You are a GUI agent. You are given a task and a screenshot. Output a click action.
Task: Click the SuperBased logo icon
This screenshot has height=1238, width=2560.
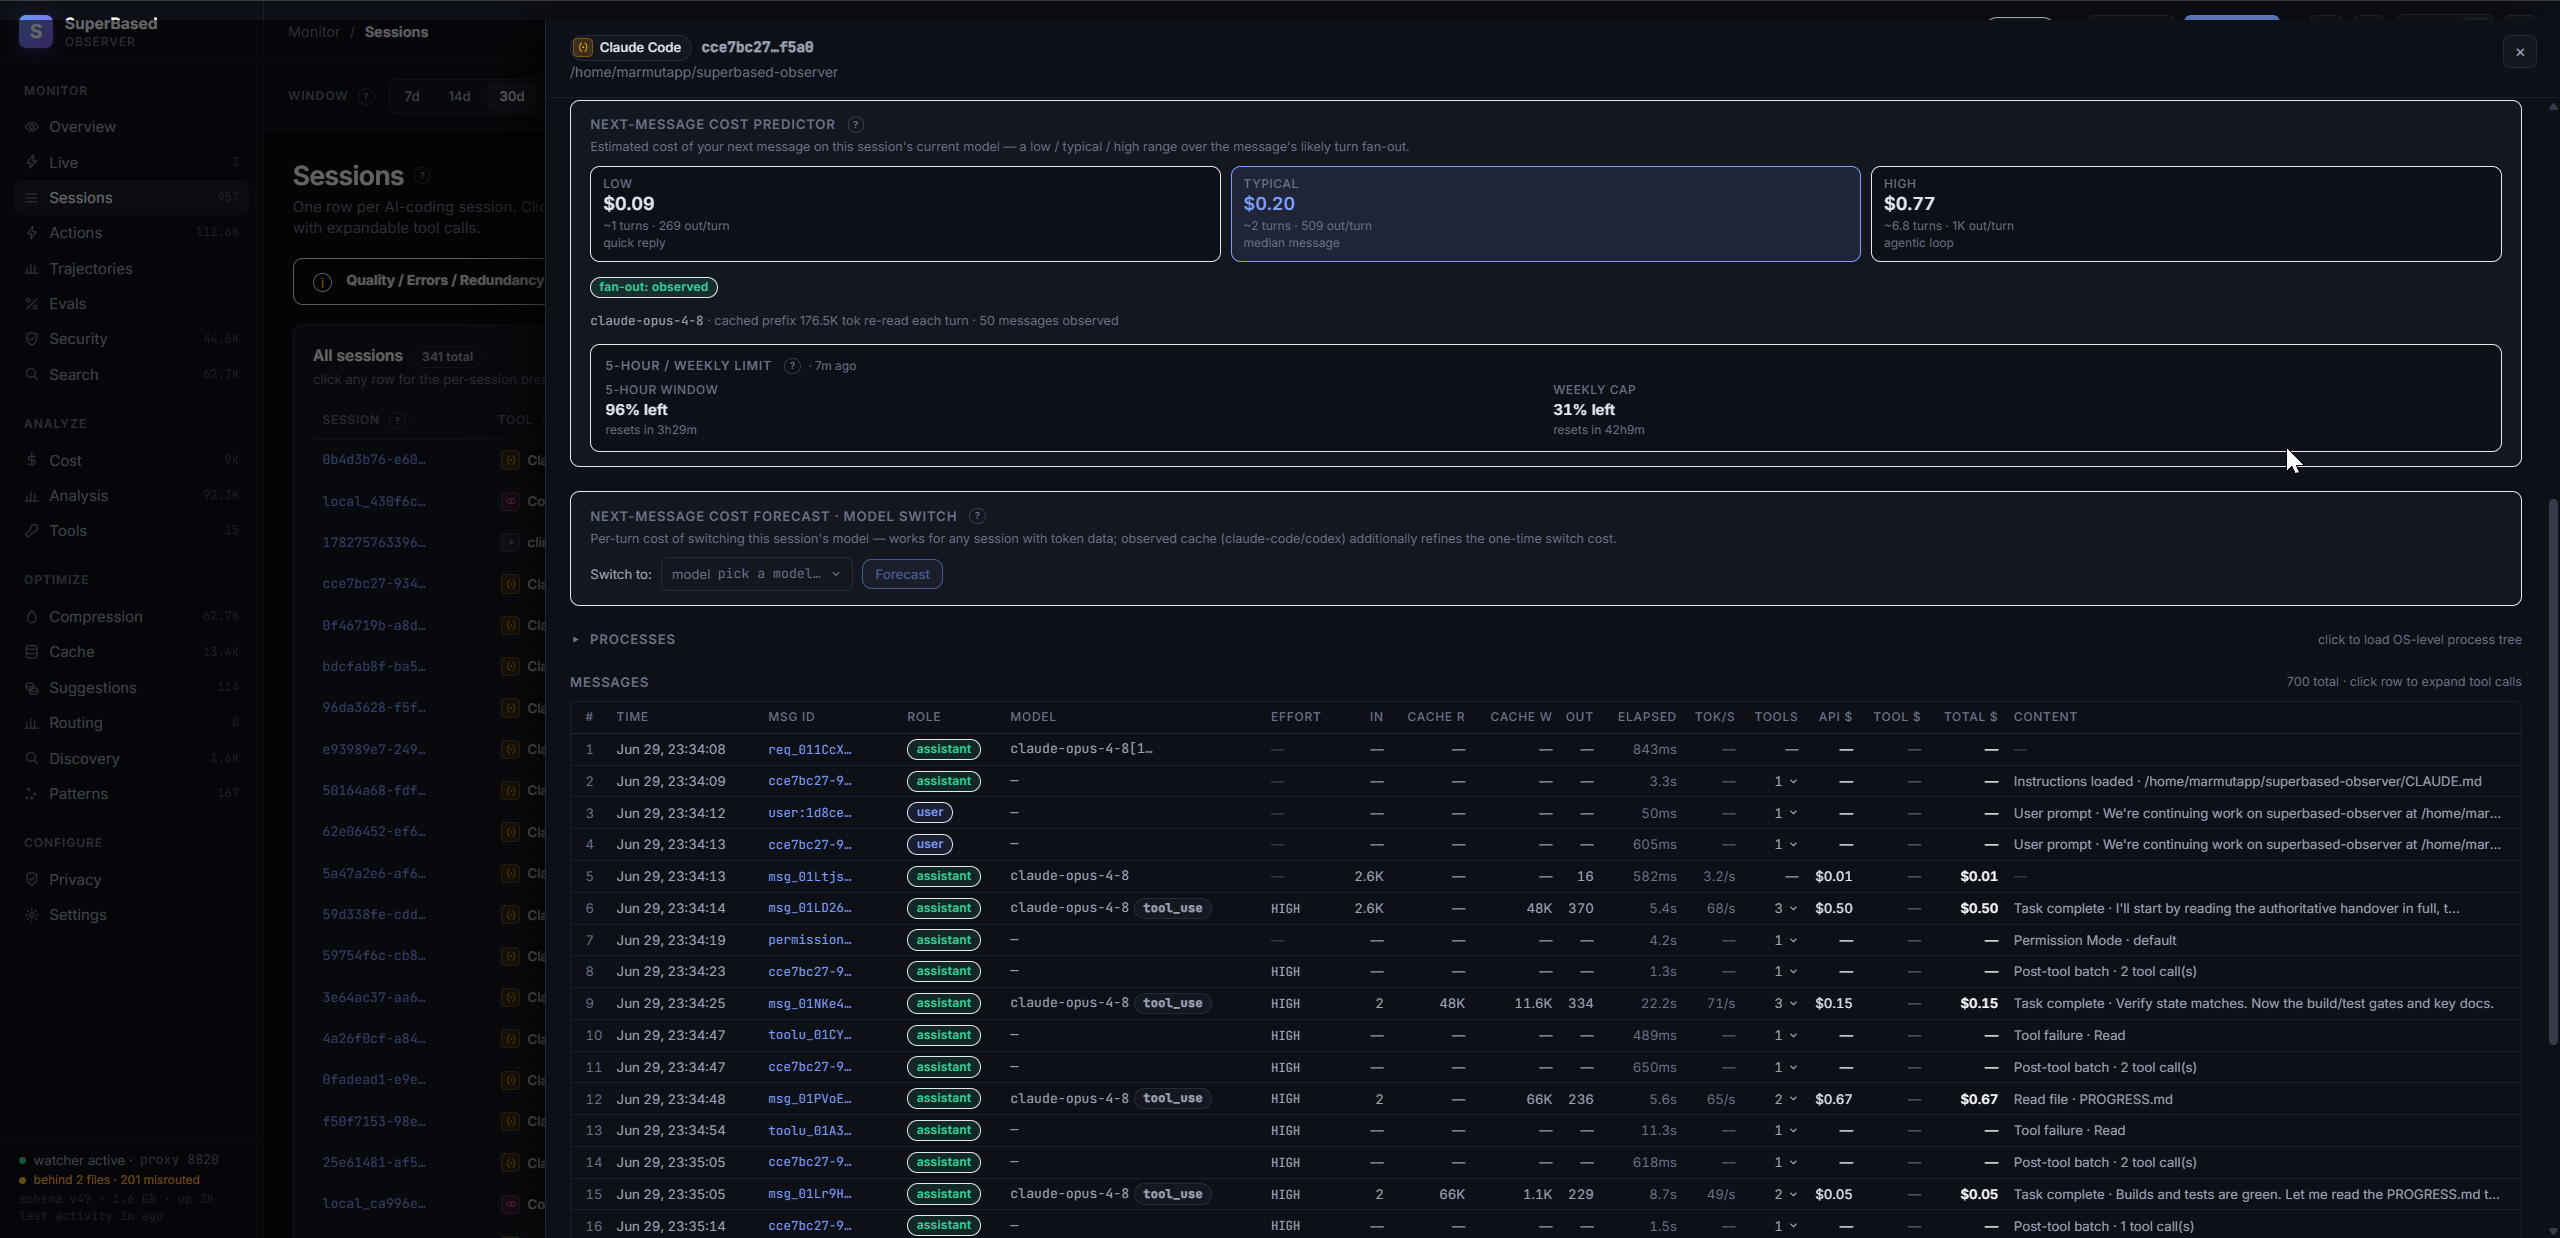(36, 31)
